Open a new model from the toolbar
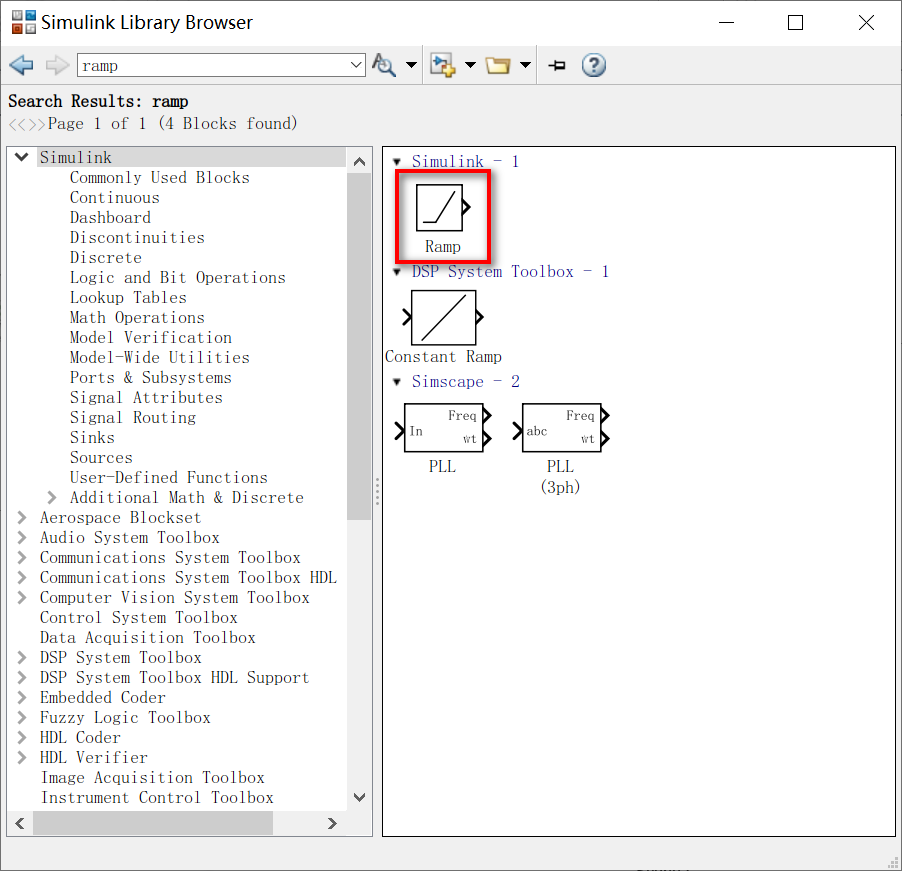The image size is (902, 871). coord(443,64)
